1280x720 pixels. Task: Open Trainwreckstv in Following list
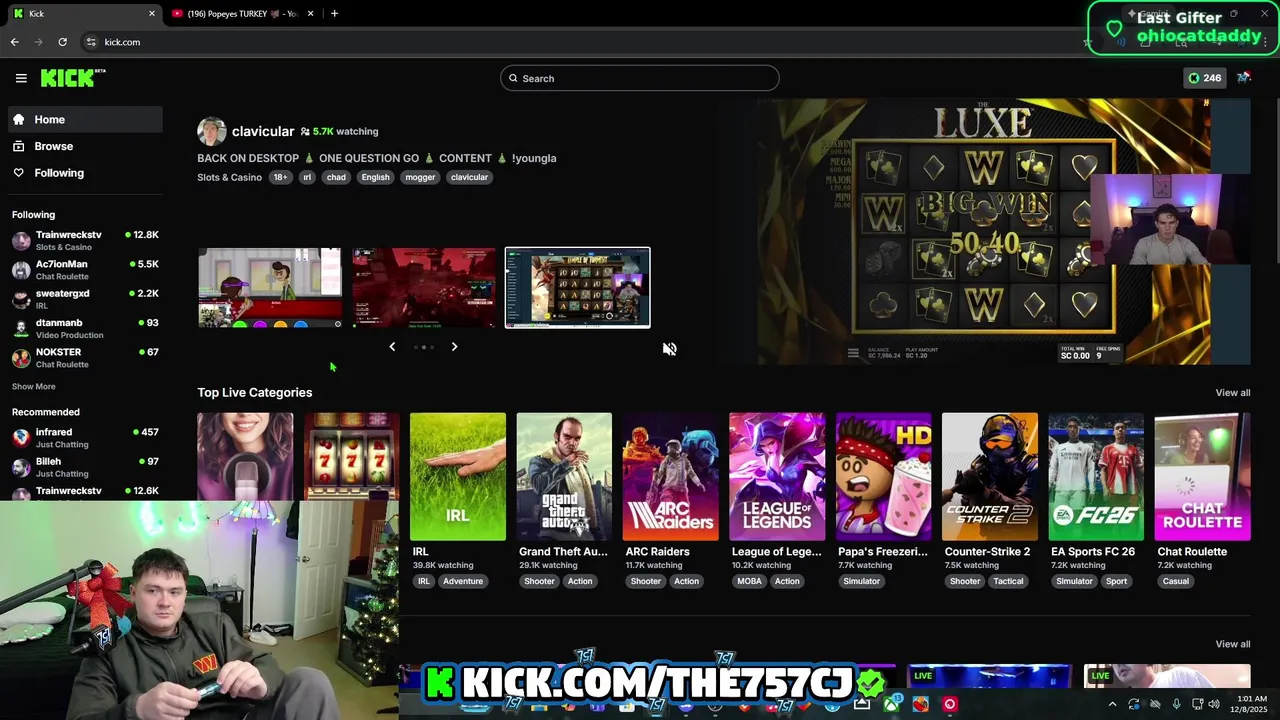coord(85,240)
